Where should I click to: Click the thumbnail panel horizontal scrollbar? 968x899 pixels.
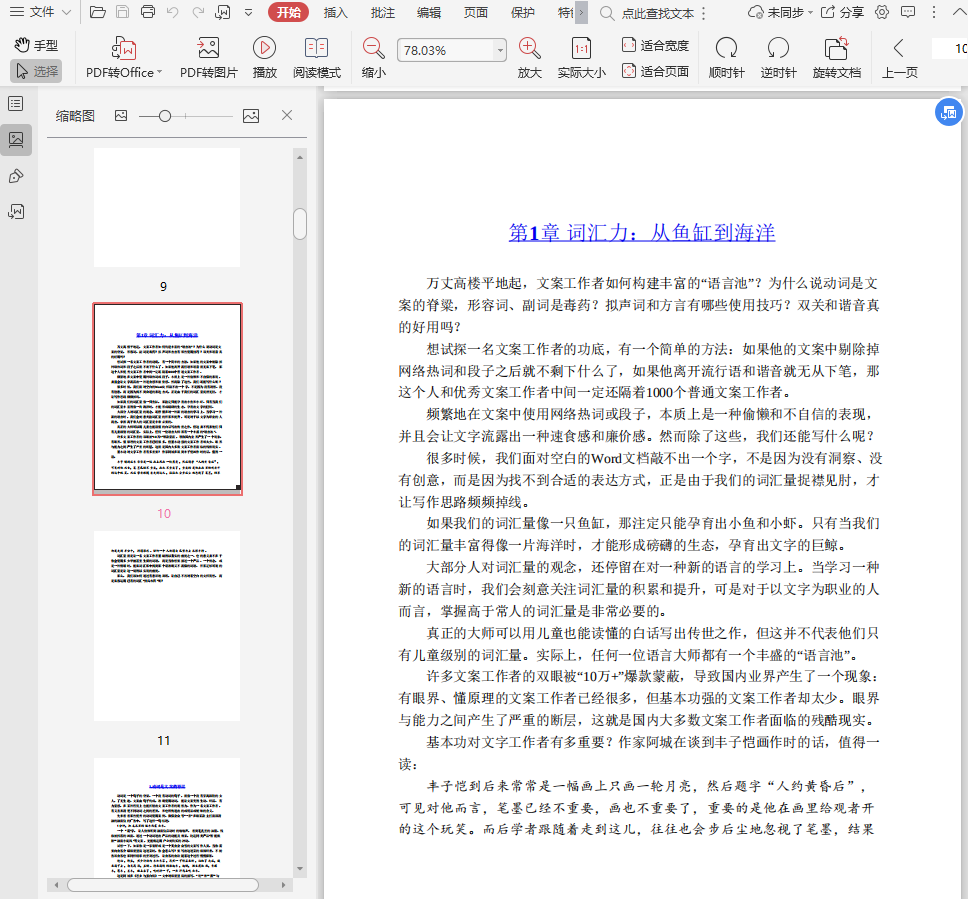(x=163, y=885)
